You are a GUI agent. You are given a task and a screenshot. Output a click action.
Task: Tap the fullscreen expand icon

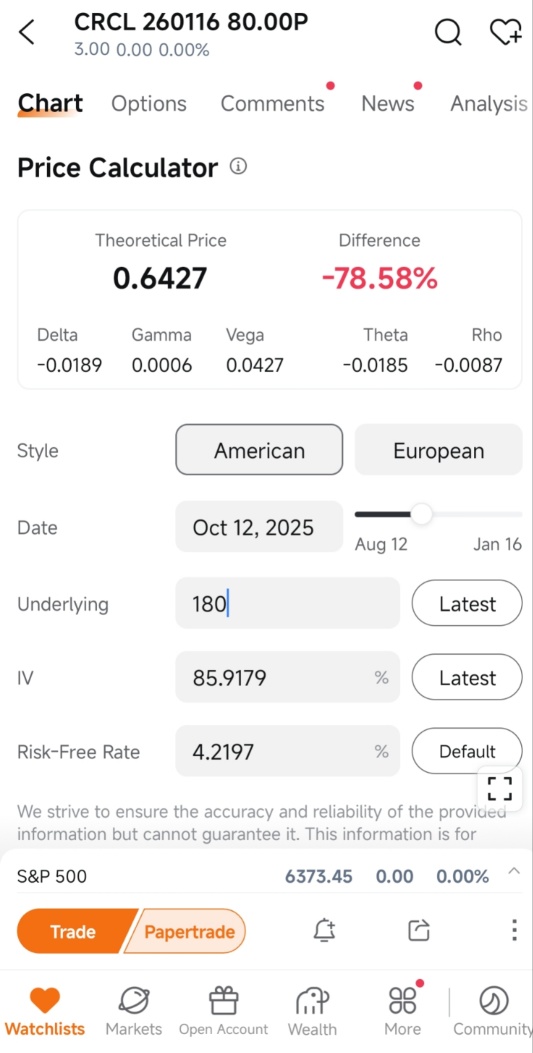[x=499, y=788]
